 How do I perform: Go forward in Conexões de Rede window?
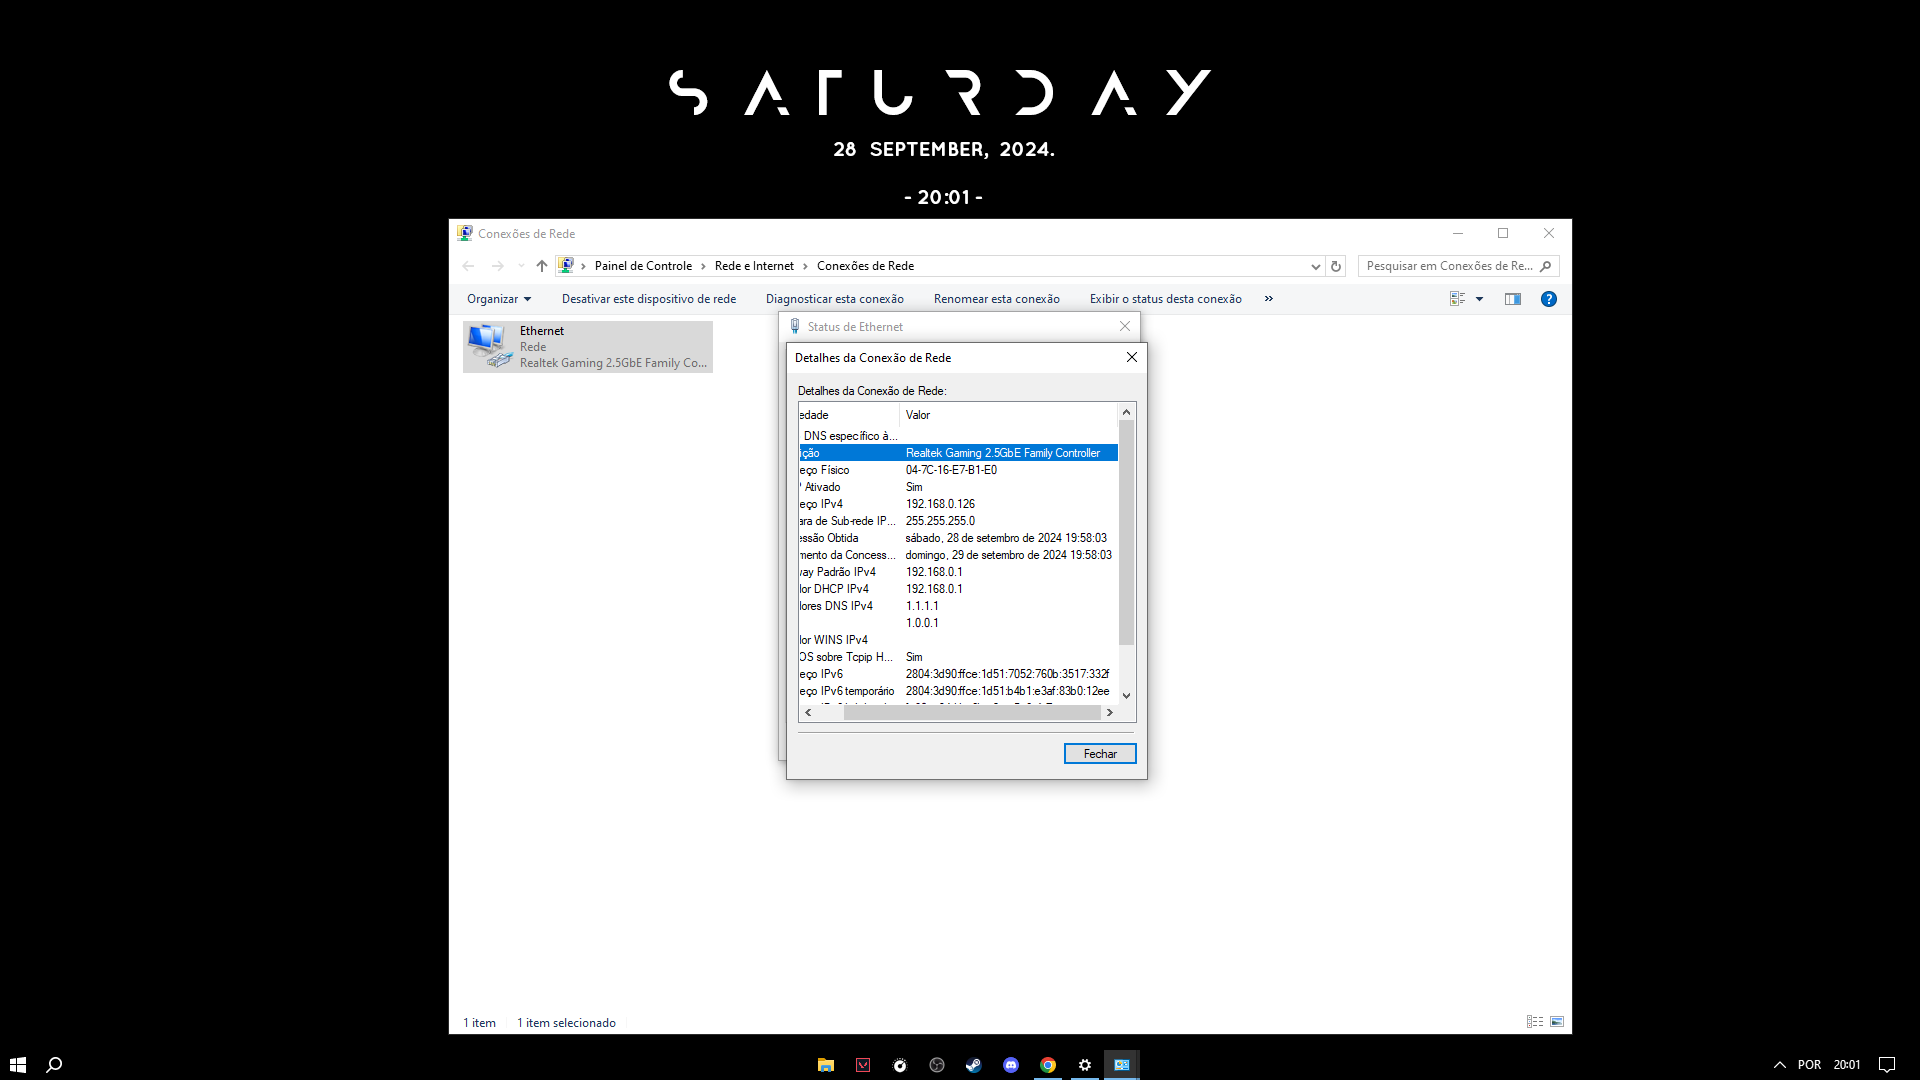[498, 266]
